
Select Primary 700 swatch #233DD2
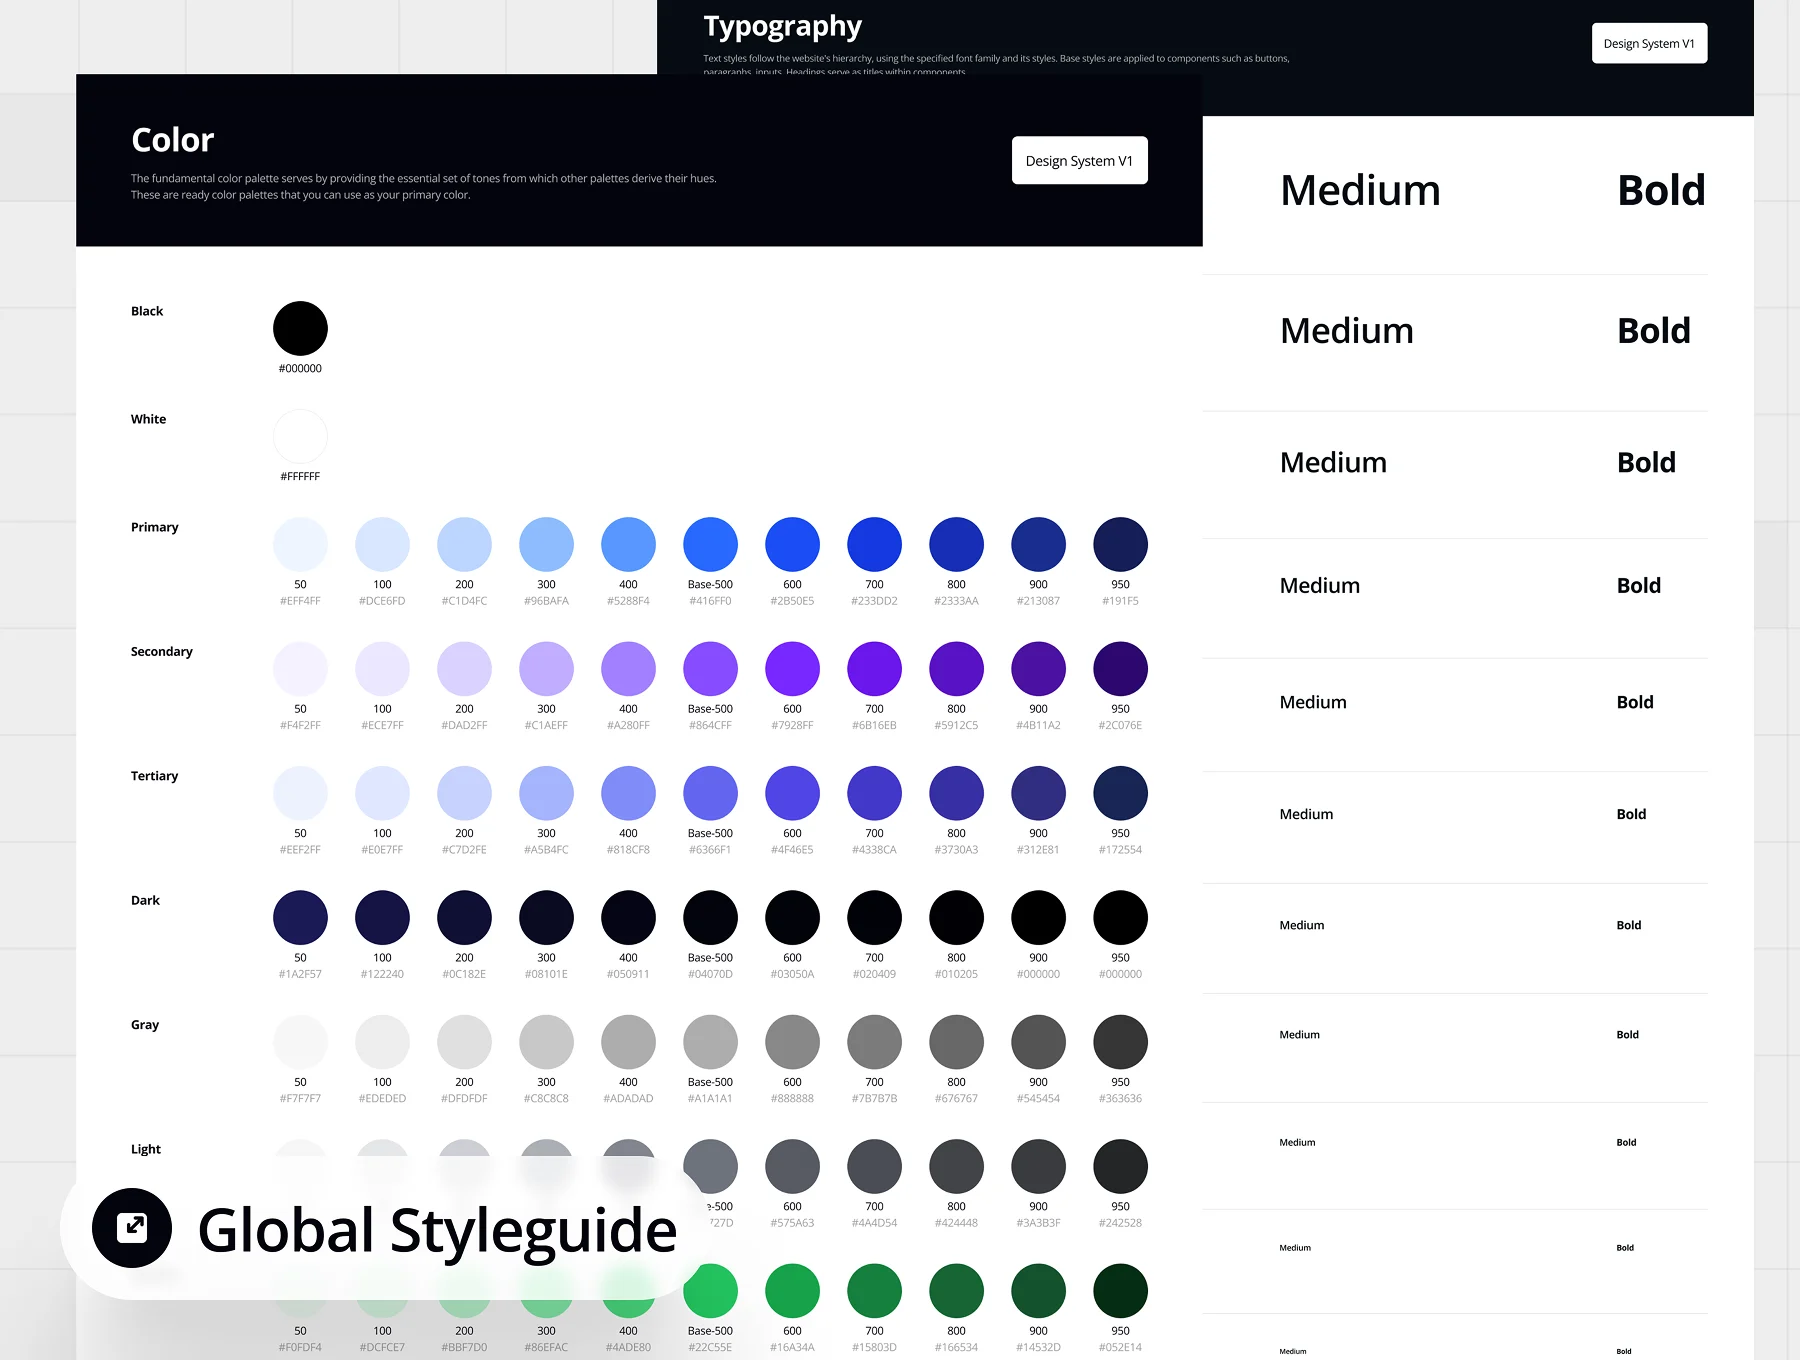874,544
